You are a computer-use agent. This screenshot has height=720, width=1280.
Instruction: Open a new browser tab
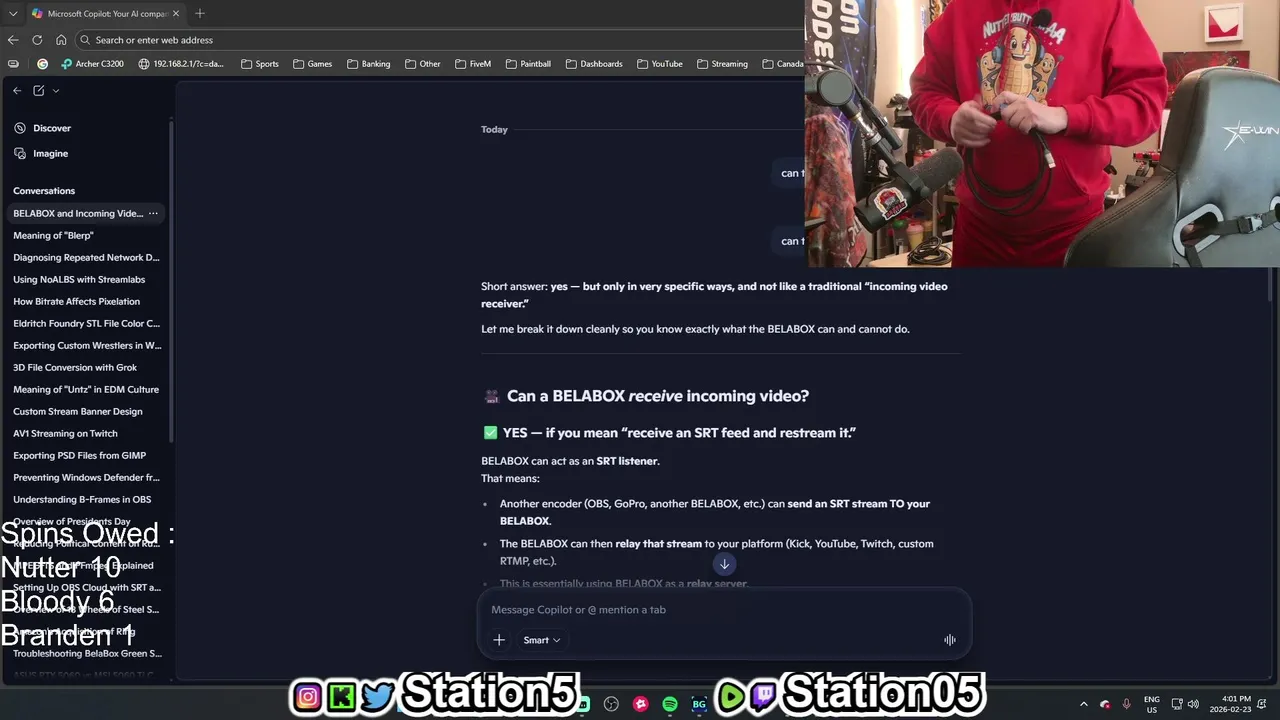click(200, 13)
